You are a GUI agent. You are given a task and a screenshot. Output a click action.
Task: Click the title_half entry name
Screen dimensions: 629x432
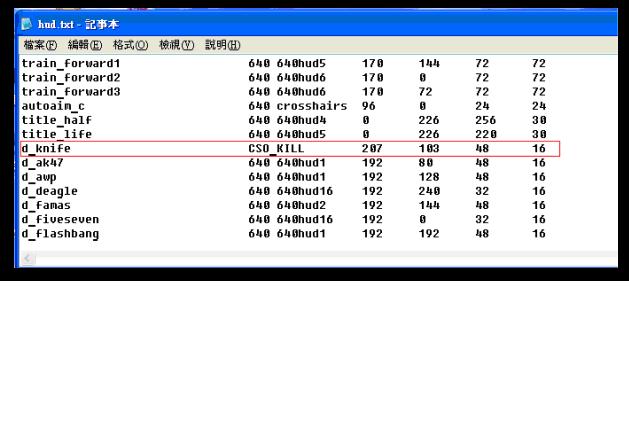click(57, 120)
